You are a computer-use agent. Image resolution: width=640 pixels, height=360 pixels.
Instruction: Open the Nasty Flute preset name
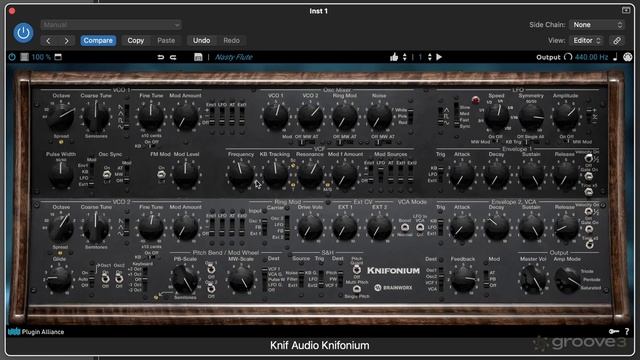[x=233, y=57]
